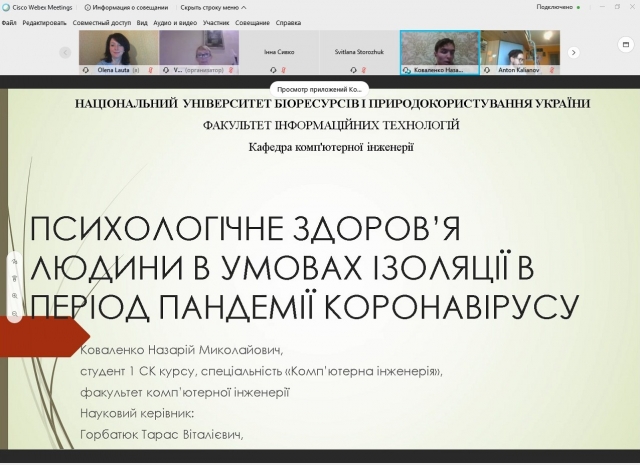The width and height of the screenshot is (640, 465).
Task: Open the Аудио и видео menu
Action: (175, 23)
